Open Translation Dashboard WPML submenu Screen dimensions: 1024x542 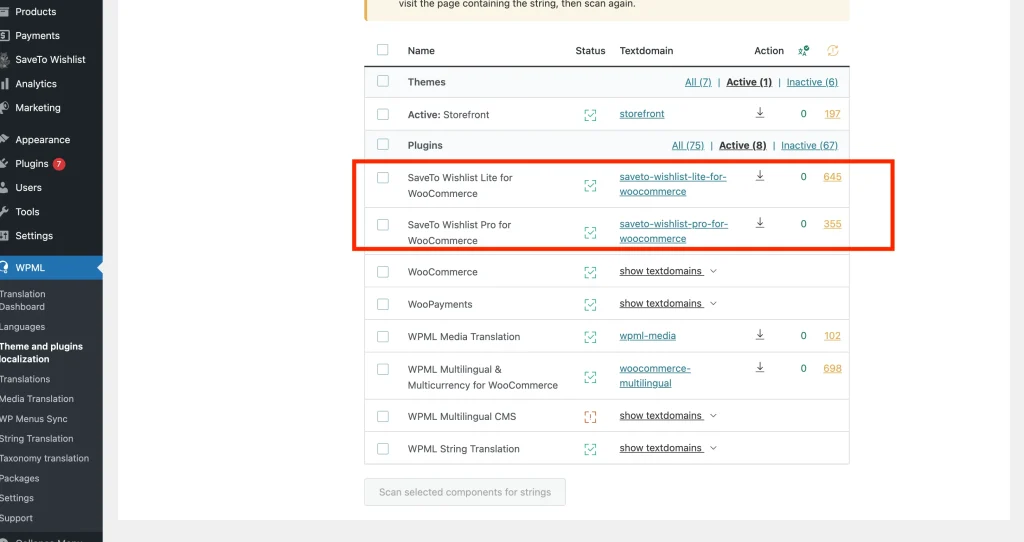pyautogui.click(x=23, y=300)
